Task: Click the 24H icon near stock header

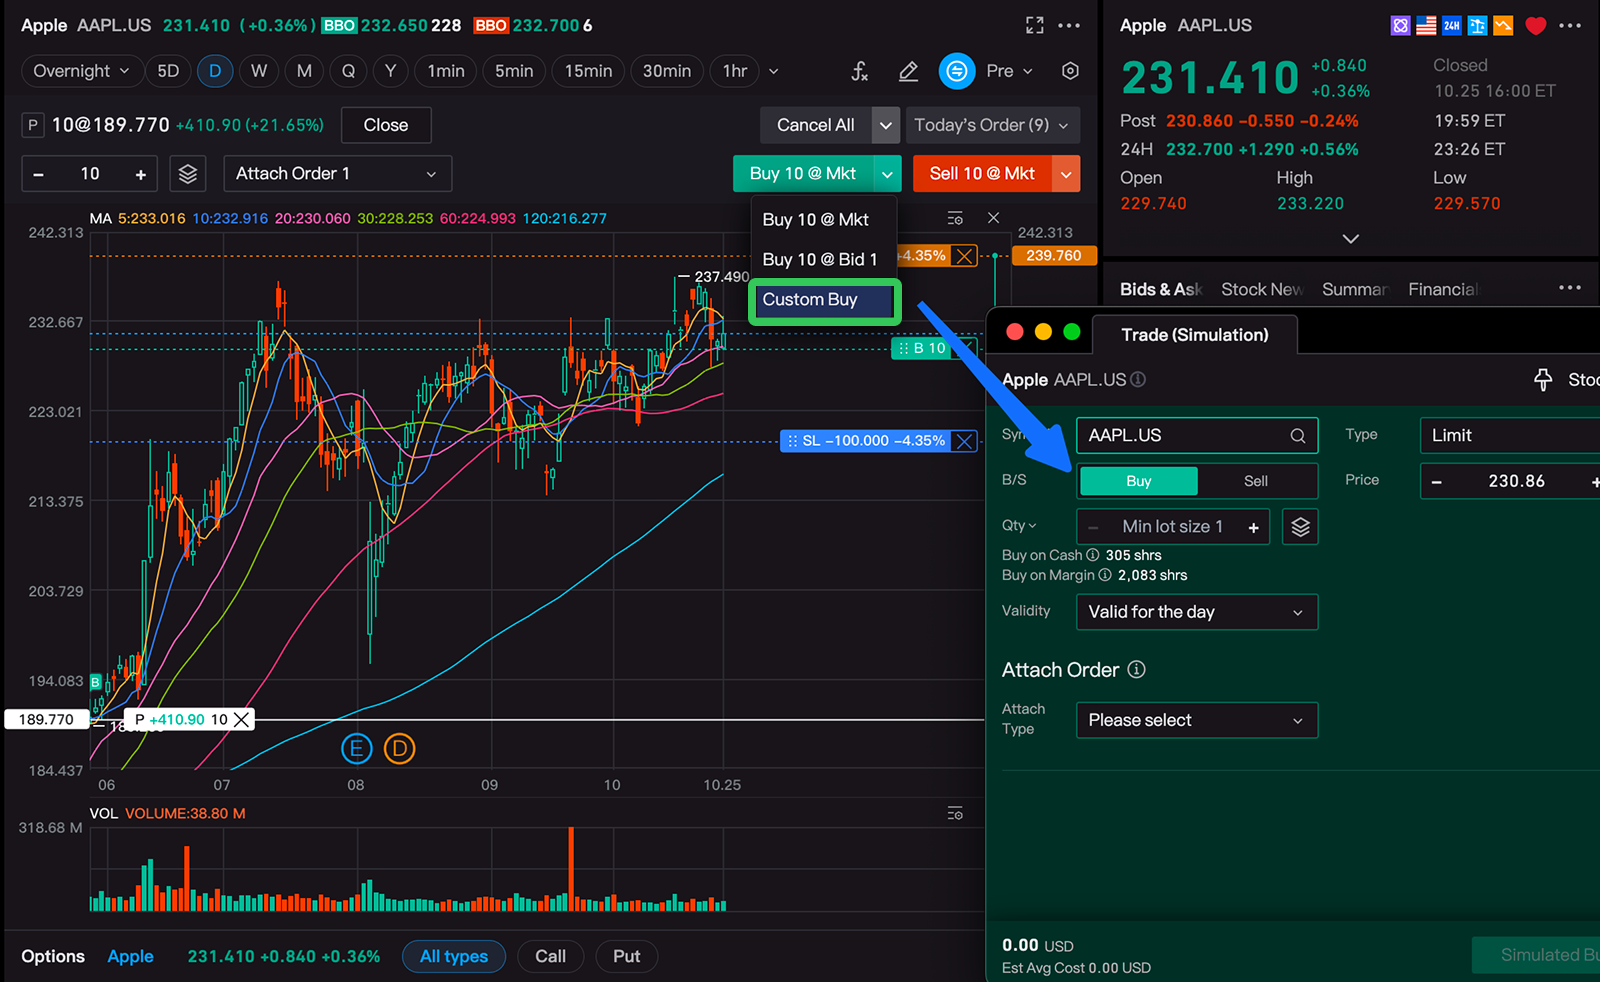Action: click(x=1452, y=26)
